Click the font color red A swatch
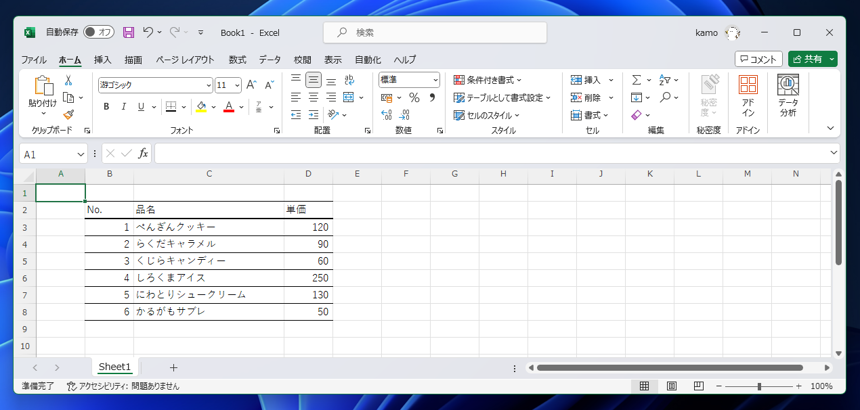This screenshot has width=860, height=410. [x=229, y=106]
